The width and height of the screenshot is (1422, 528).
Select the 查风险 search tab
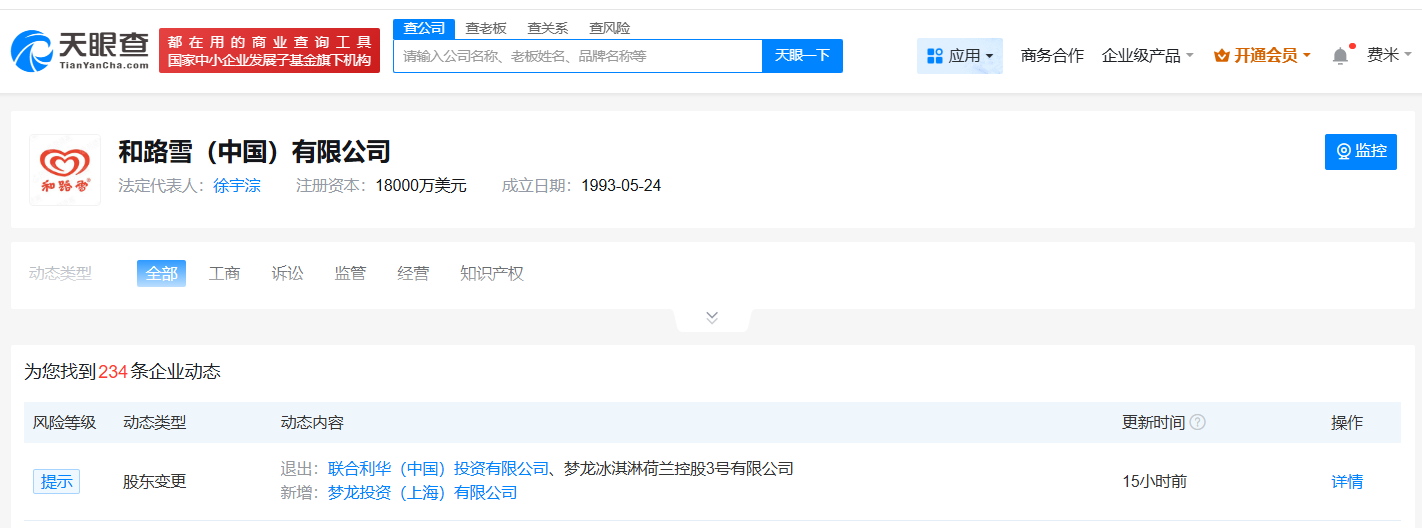click(x=610, y=28)
